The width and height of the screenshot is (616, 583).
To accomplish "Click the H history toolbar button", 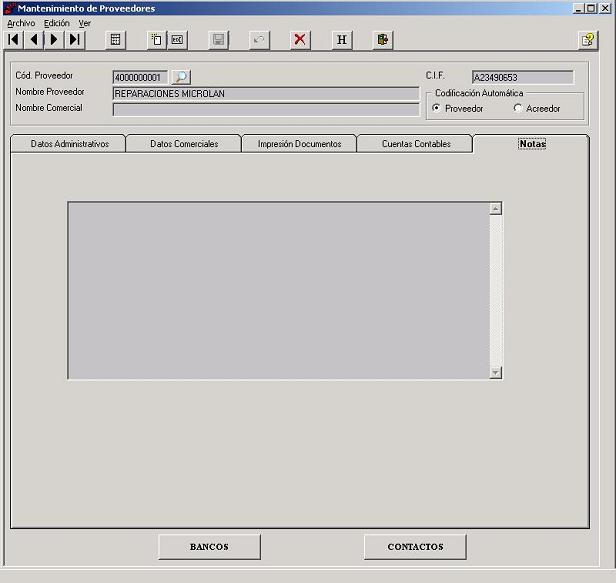I will tap(342, 40).
